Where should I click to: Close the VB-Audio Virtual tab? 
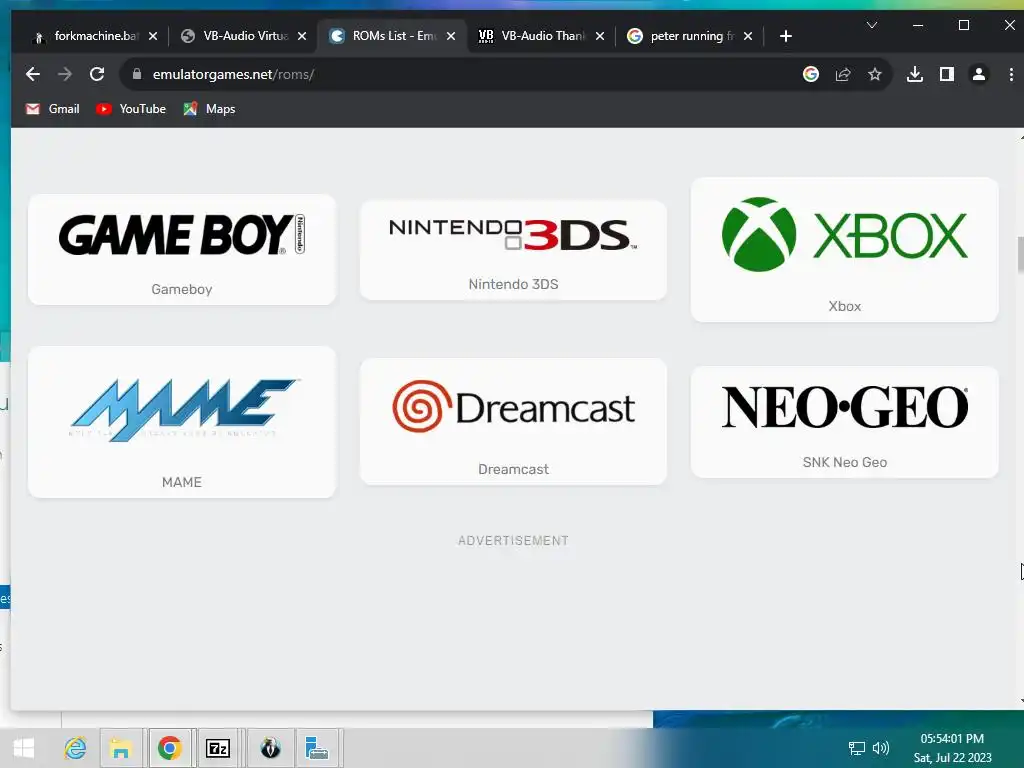(x=302, y=36)
